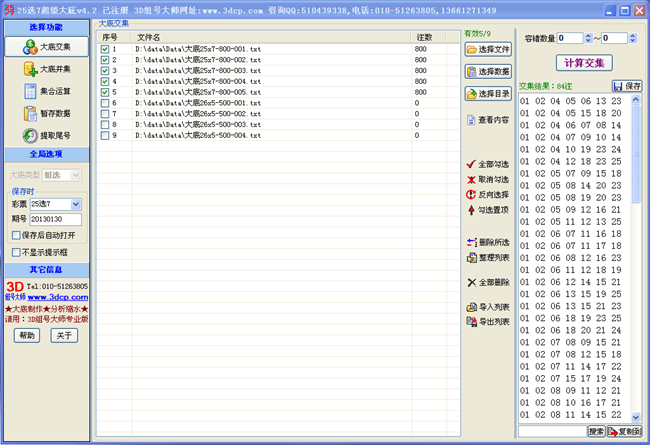This screenshot has width=650, height=445.
Task: Save results with the 保存 icon
Action: (627, 86)
